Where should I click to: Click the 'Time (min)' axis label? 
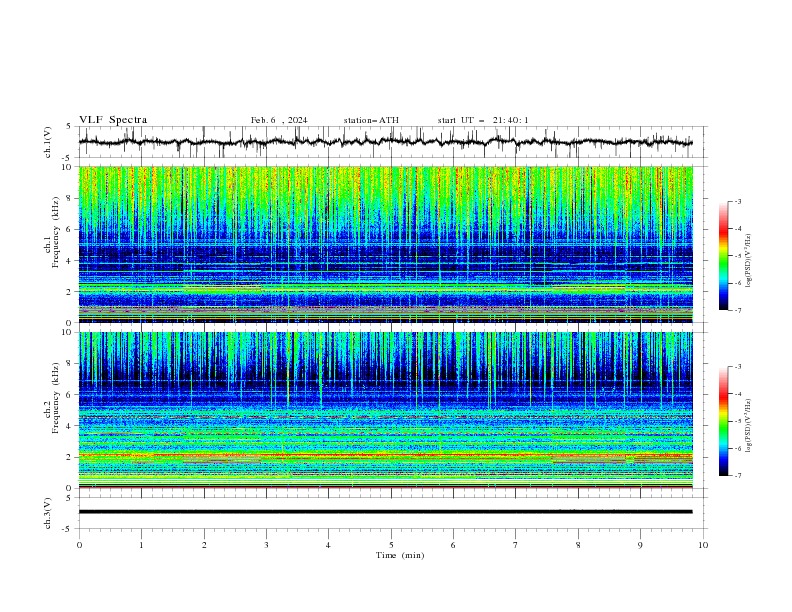(x=400, y=555)
